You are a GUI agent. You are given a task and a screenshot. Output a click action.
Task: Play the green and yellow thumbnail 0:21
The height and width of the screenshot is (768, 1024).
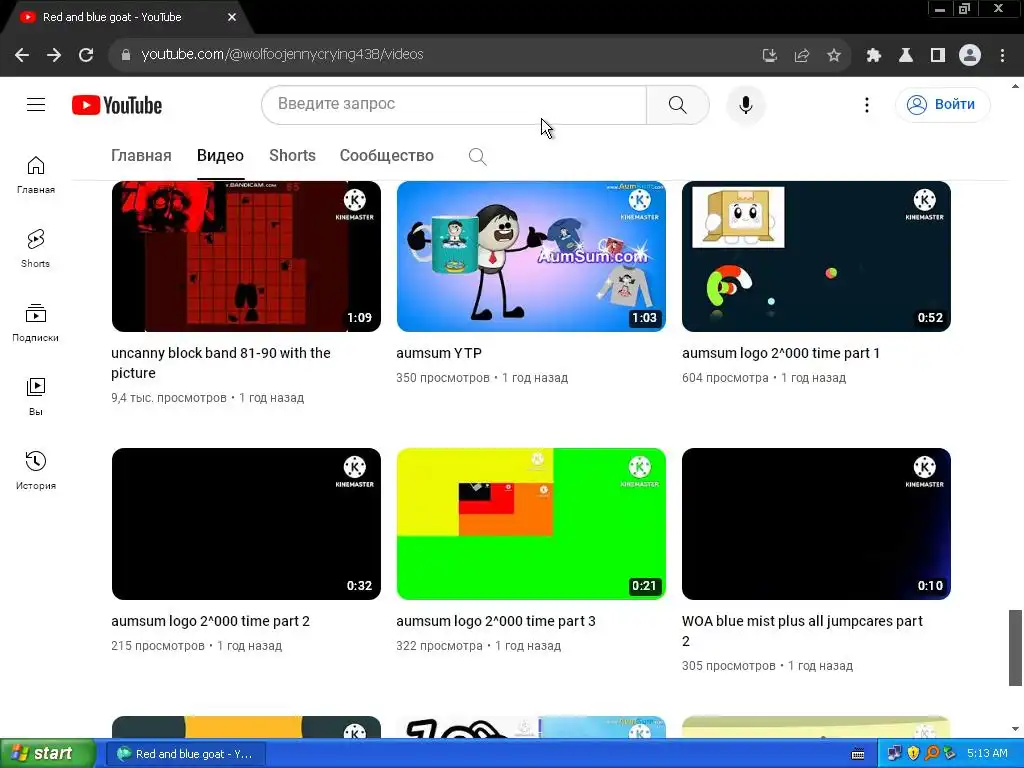tap(531, 524)
